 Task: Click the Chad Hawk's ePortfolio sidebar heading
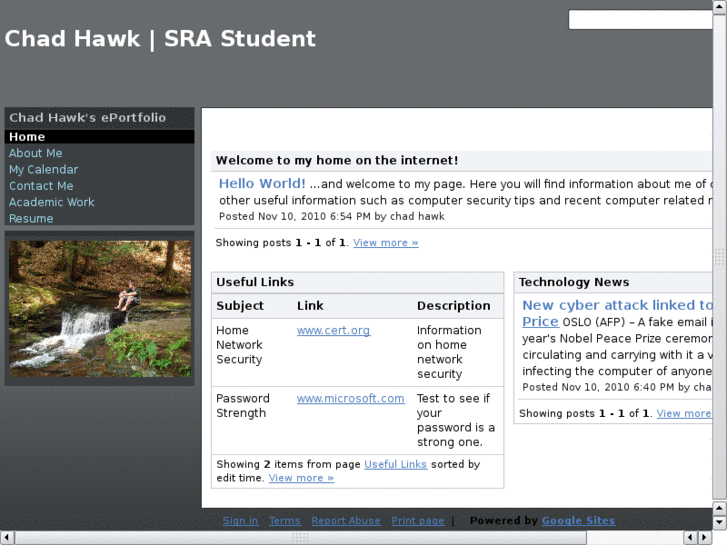pos(88,117)
